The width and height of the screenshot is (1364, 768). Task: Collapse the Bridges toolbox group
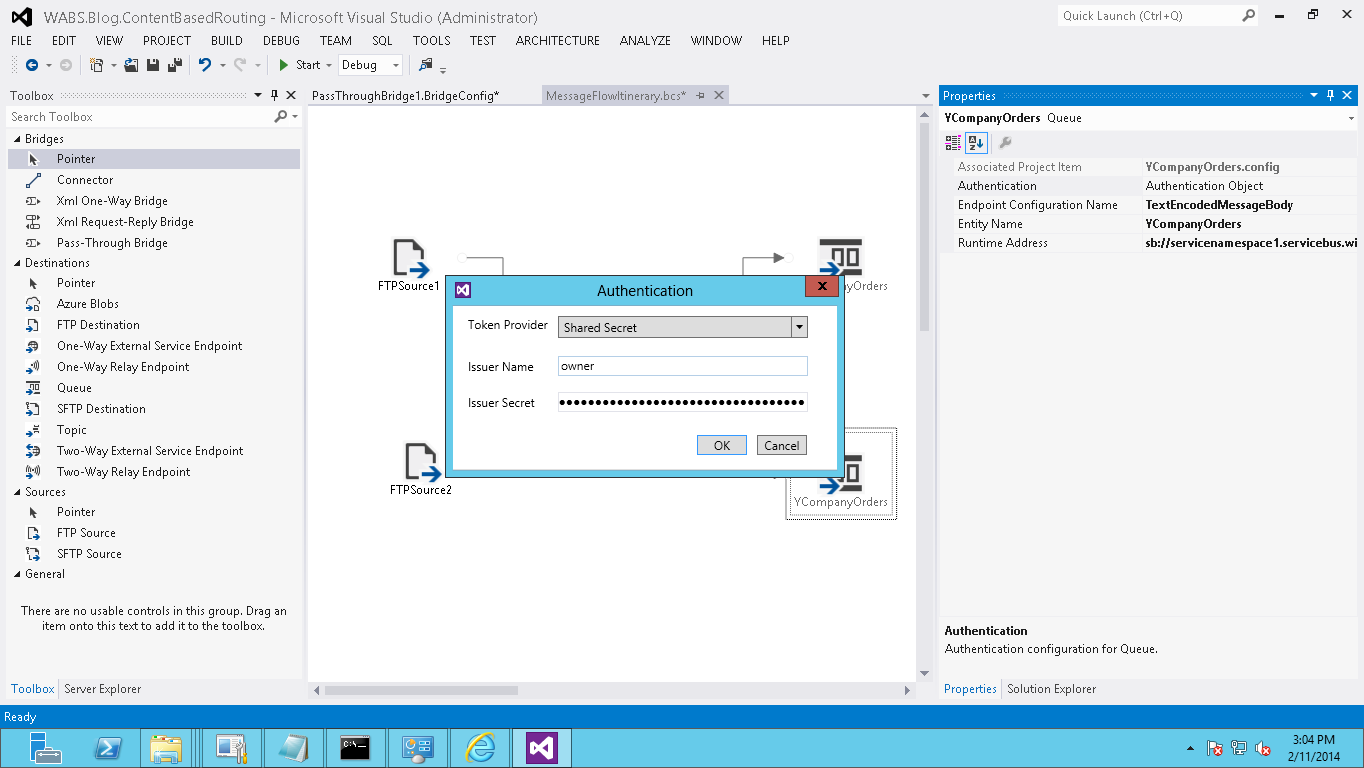point(17,139)
